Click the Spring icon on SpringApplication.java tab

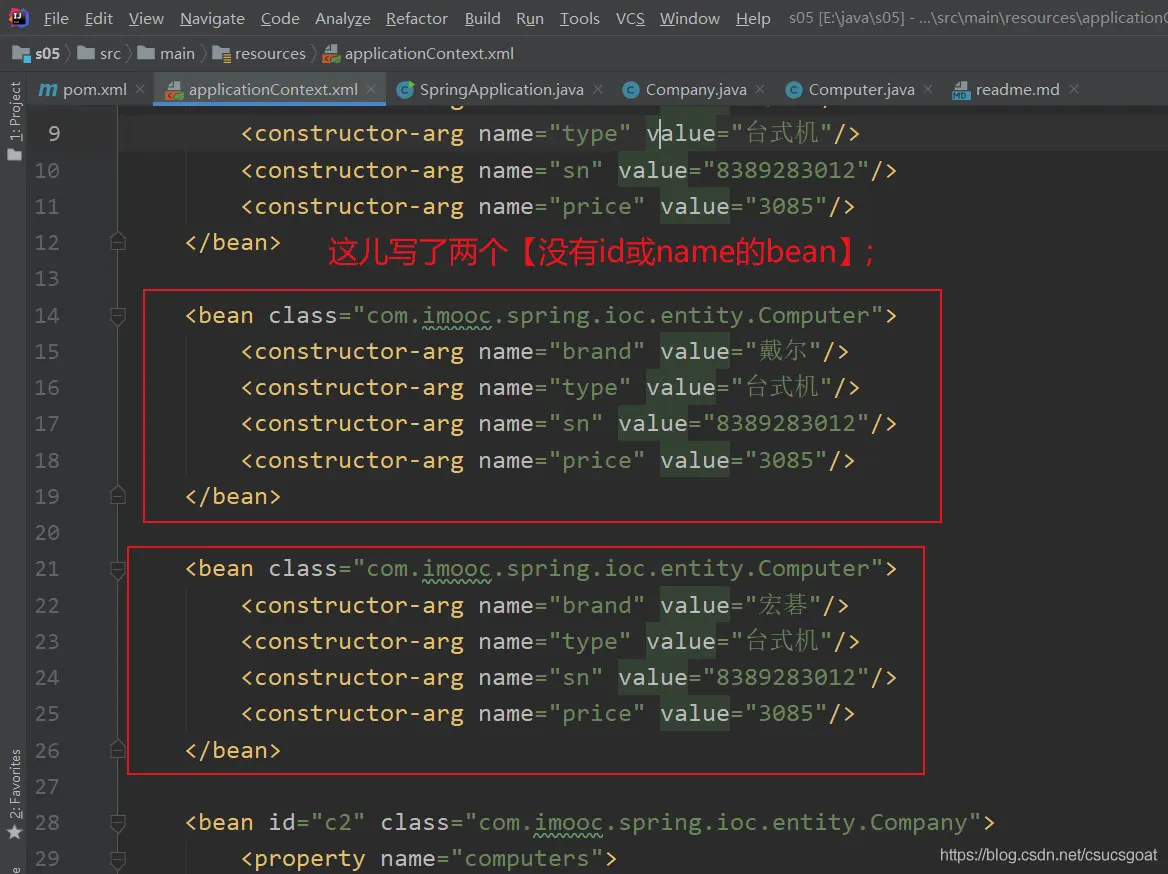point(405,90)
